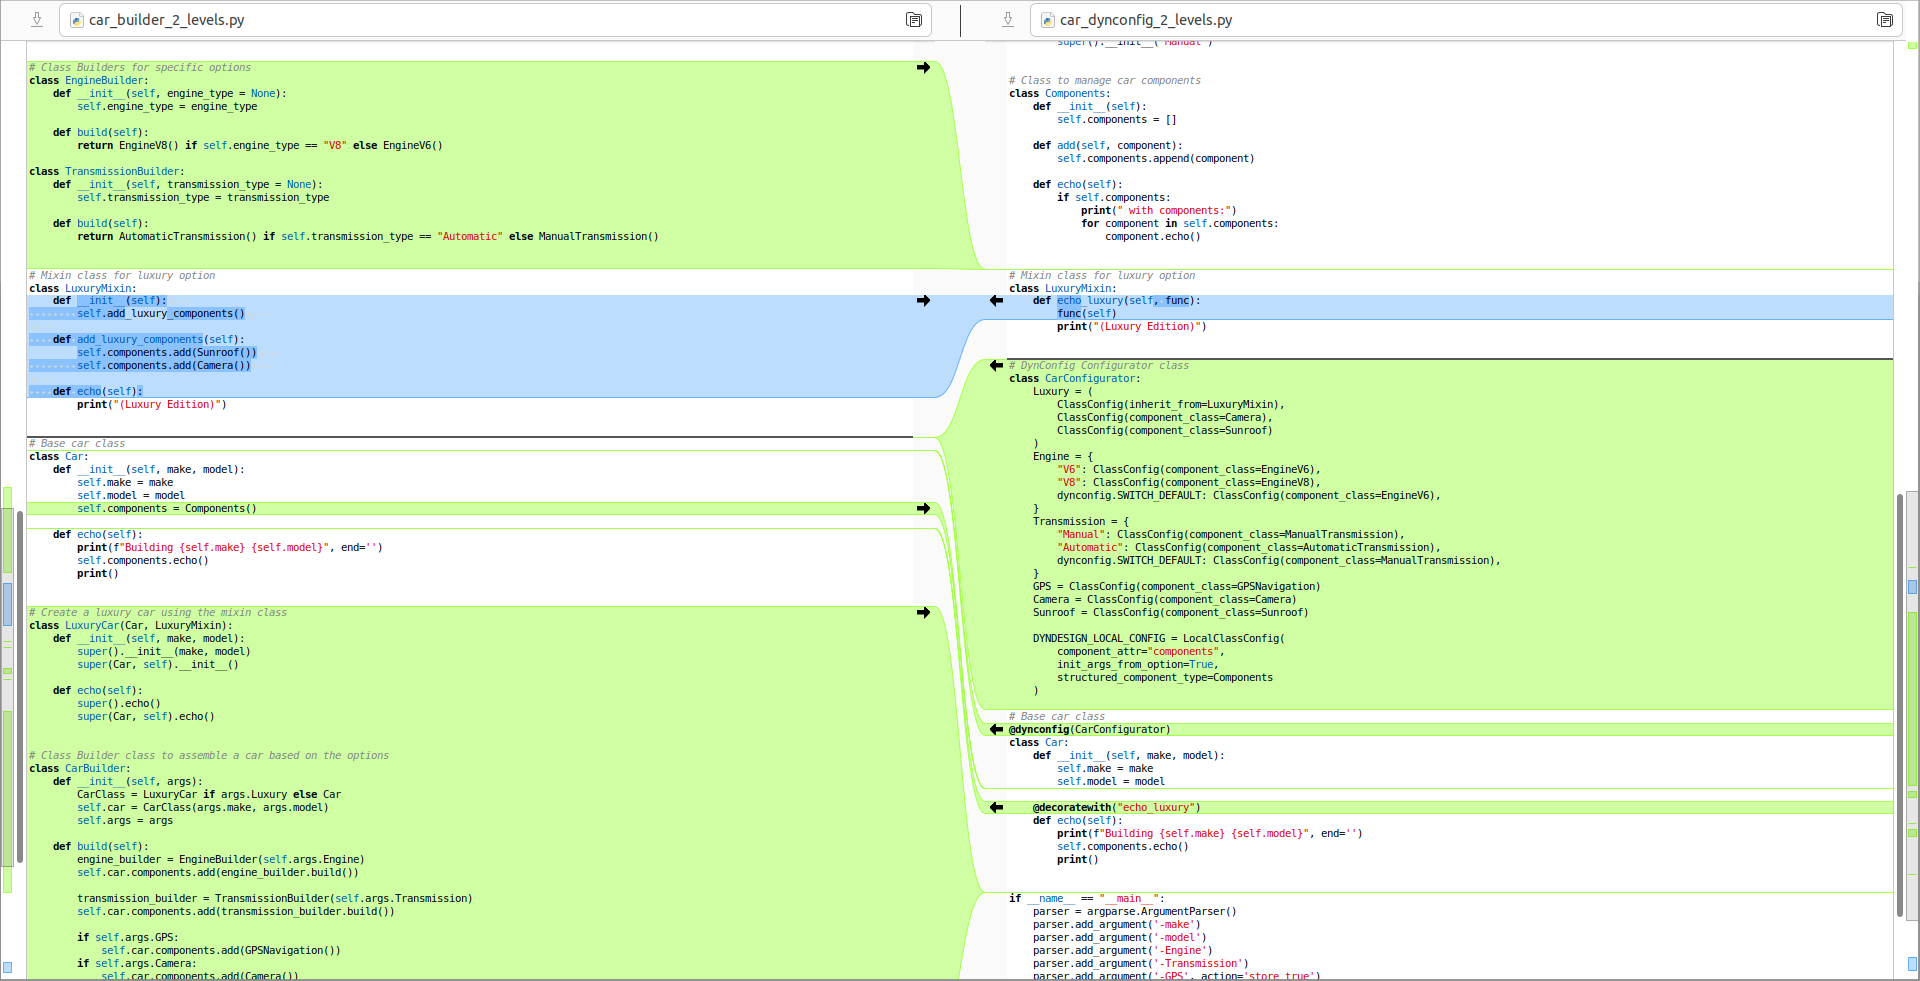Click '# Base car class' comment in left pane
Viewport: 1920px width, 981px height.
pos(77,443)
